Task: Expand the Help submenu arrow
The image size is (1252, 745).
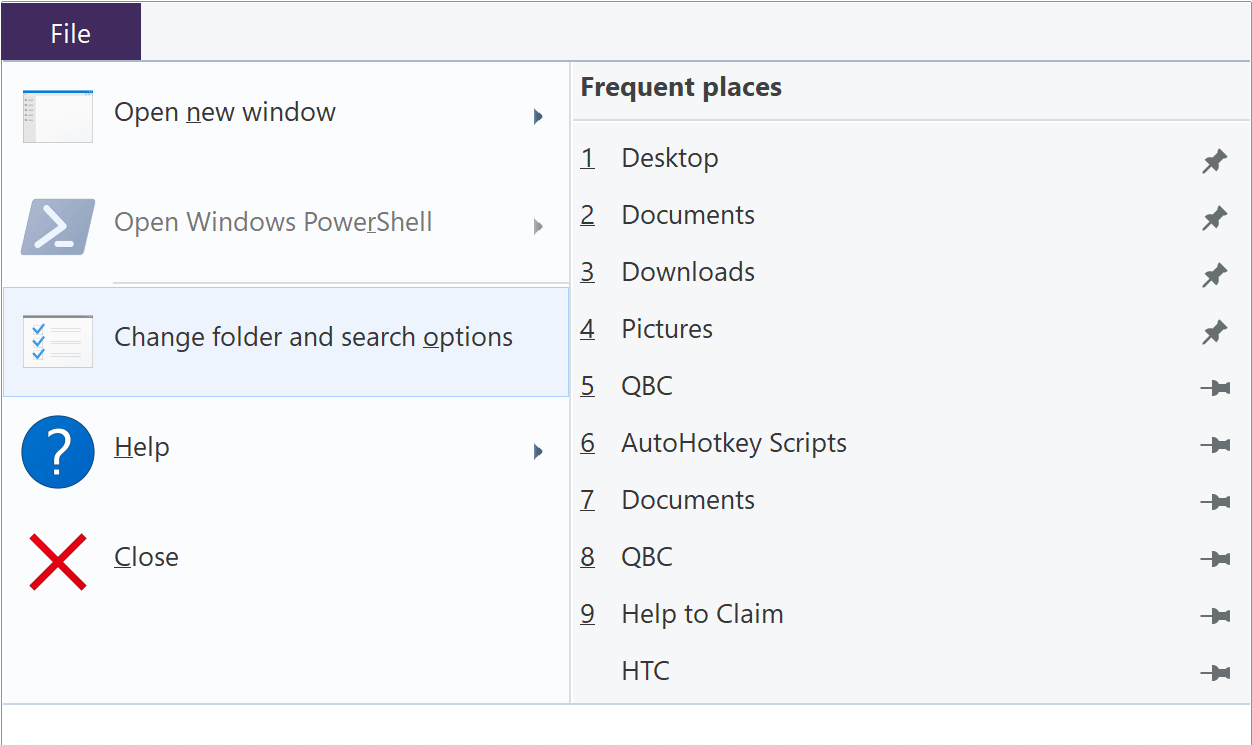Action: click(x=538, y=451)
